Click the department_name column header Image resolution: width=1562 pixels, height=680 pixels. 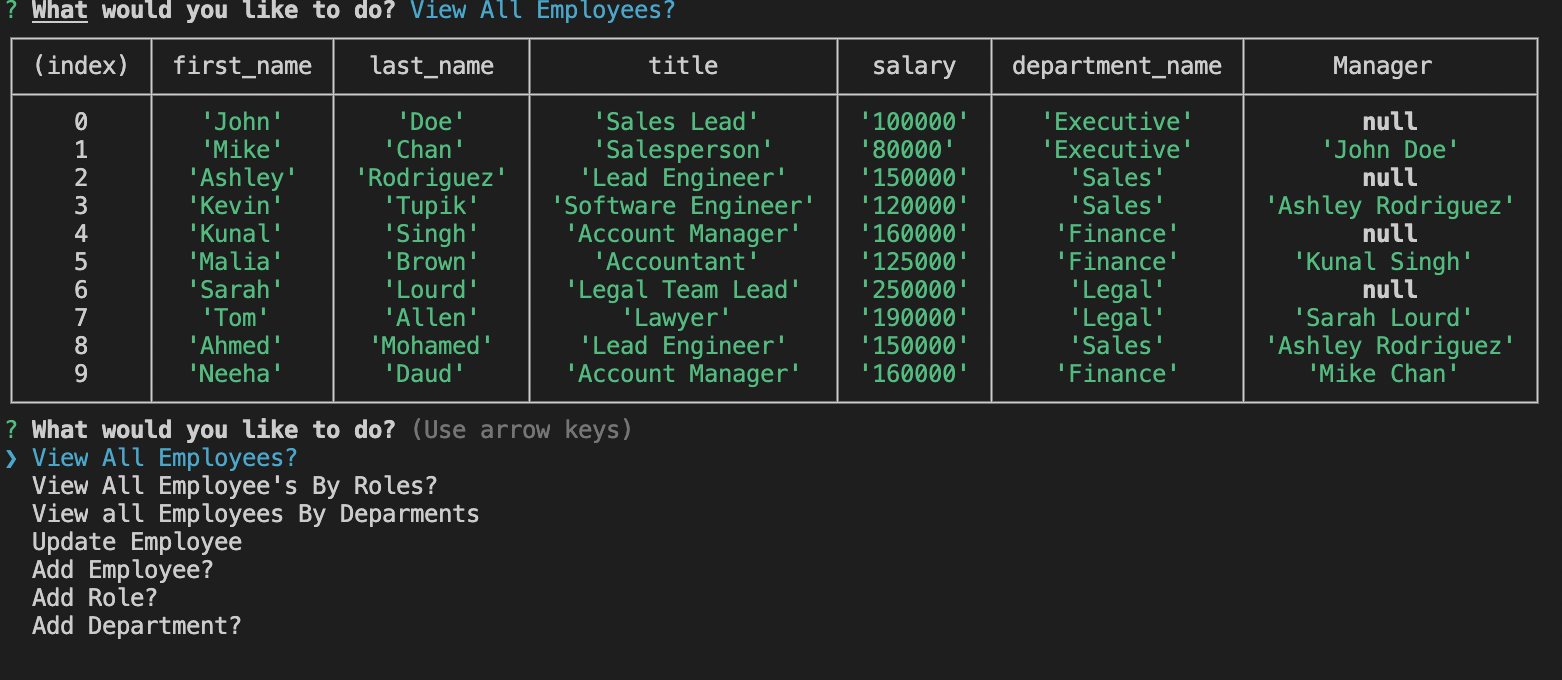coord(1117,66)
